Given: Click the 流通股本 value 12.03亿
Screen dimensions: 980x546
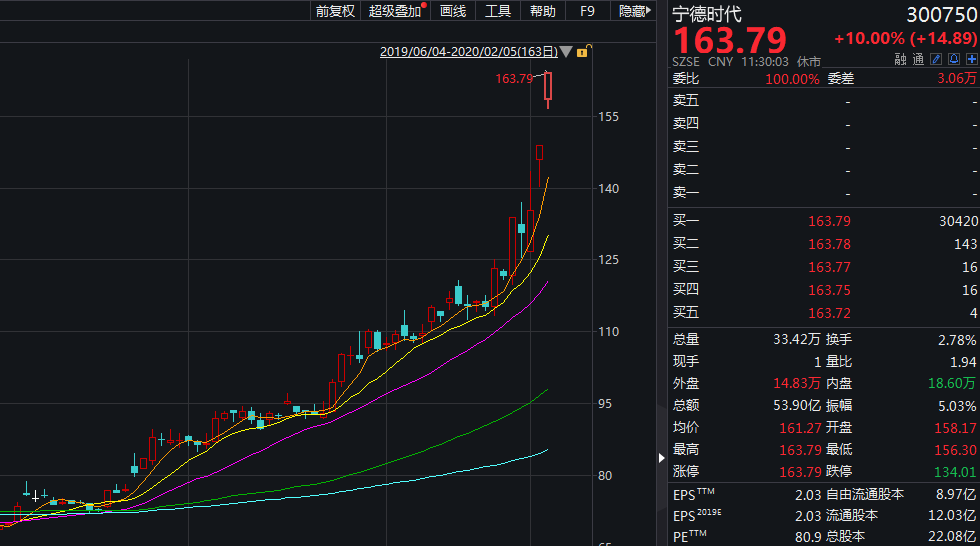Looking at the screenshot, I should (952, 515).
